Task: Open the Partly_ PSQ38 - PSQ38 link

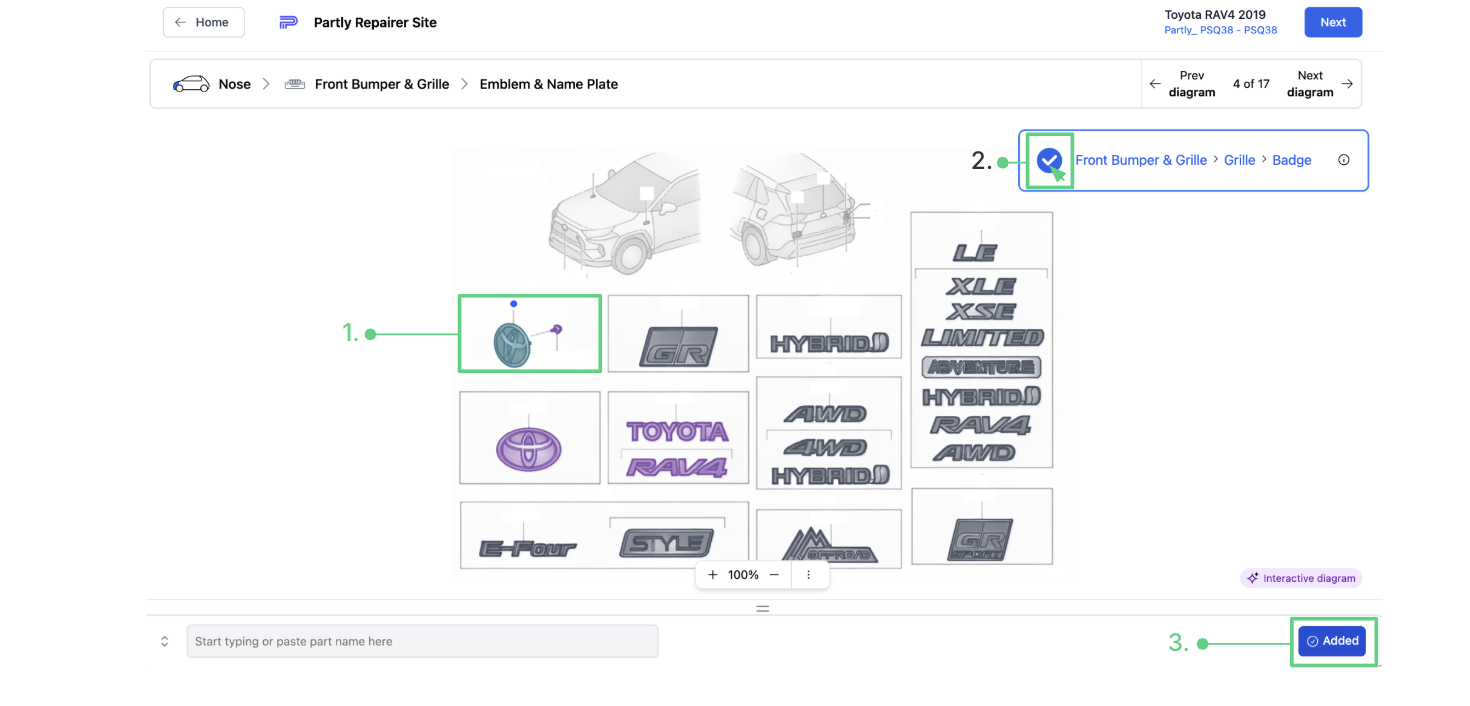Action: click(x=1220, y=30)
